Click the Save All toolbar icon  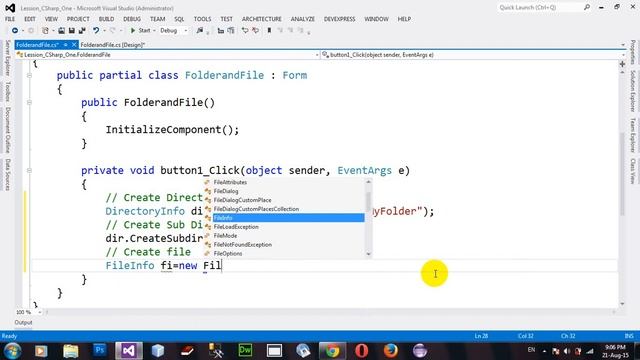82,31
